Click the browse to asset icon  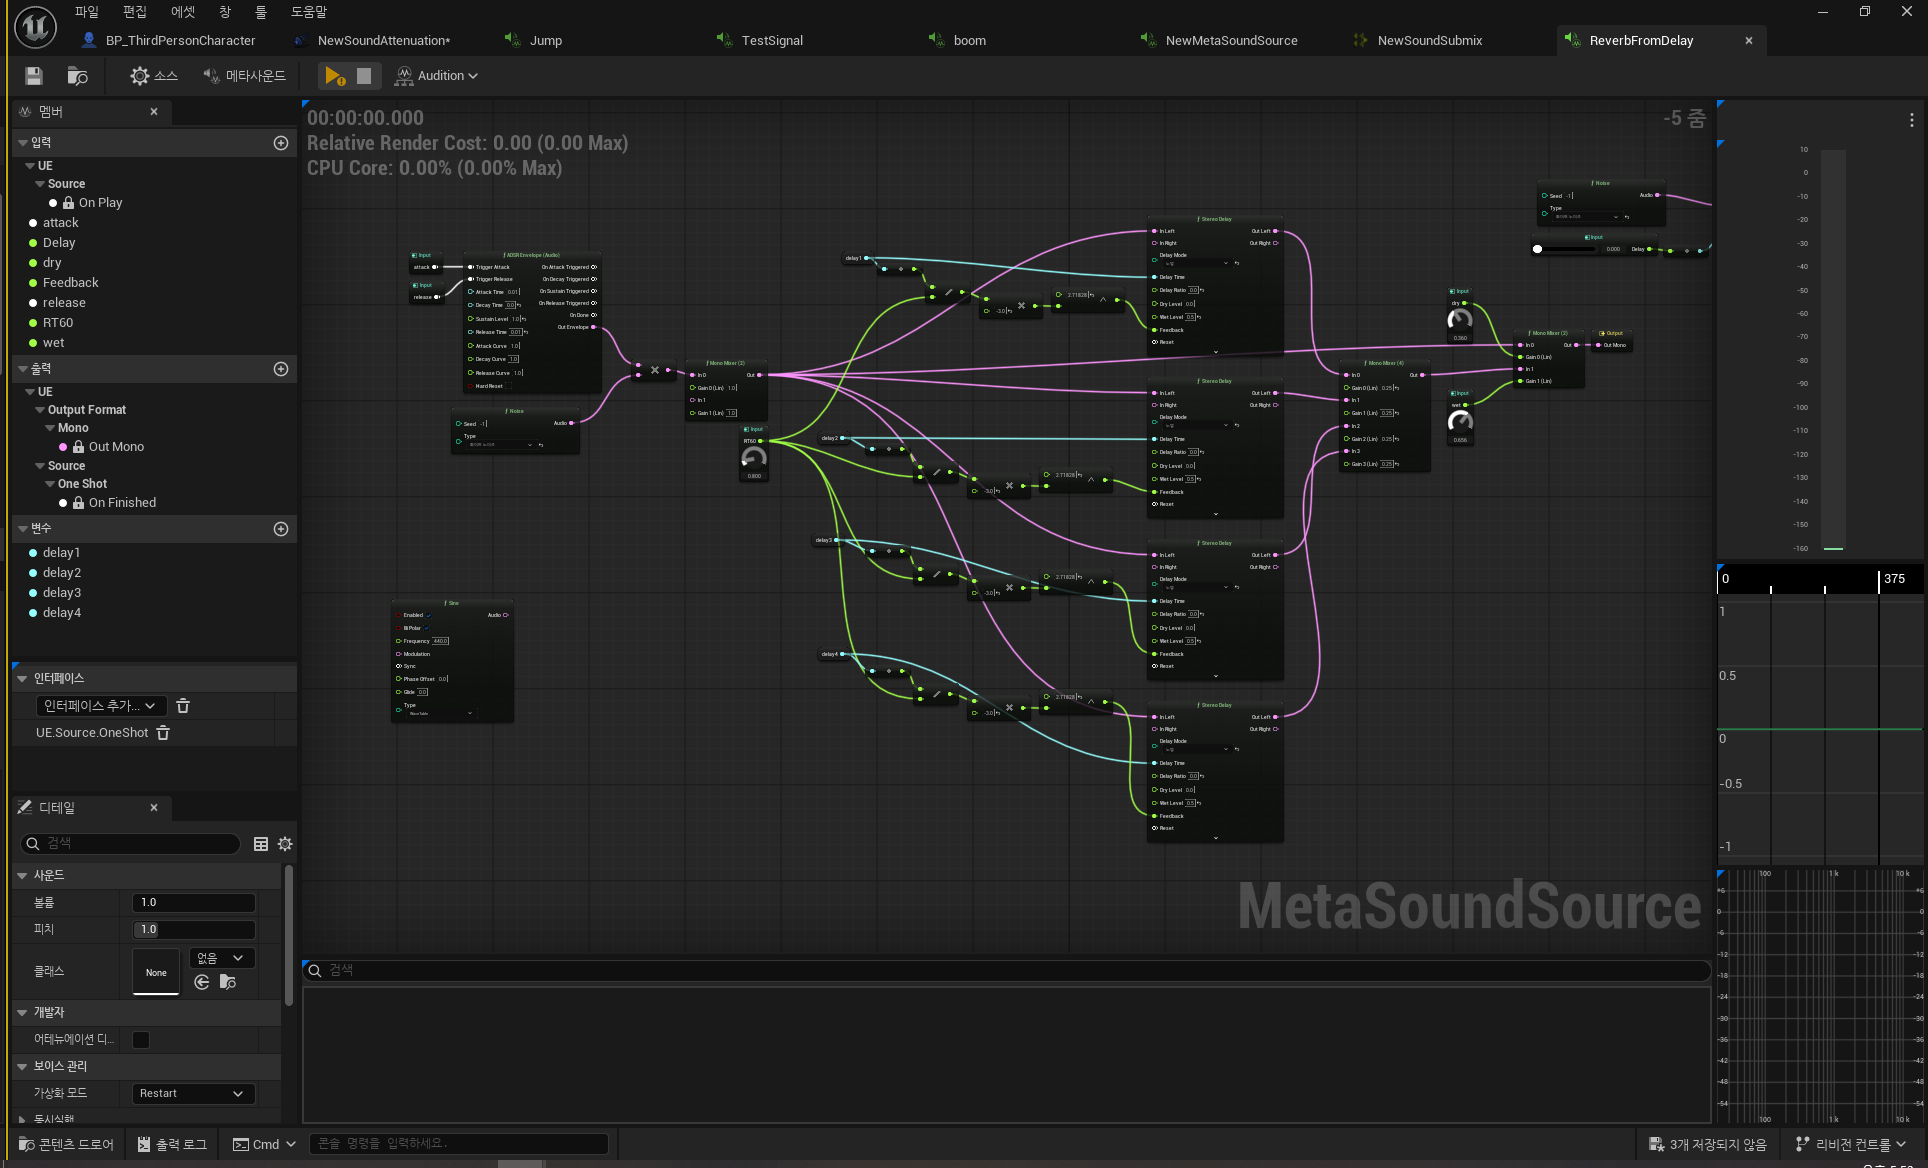(77, 76)
